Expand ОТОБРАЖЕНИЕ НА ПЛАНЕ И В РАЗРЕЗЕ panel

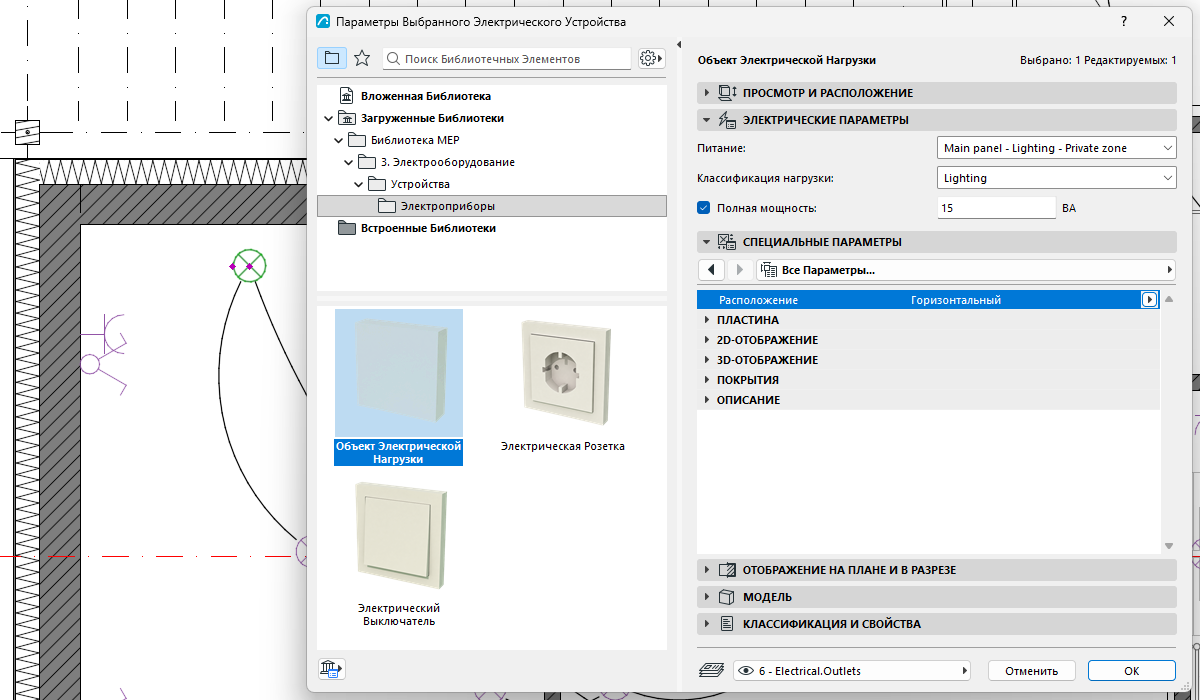pyautogui.click(x=937, y=570)
